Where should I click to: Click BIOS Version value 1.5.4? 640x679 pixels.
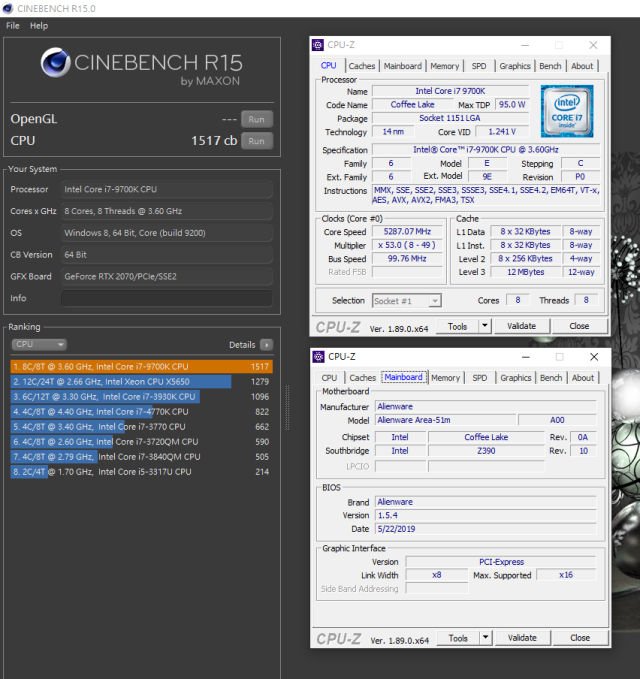485,515
